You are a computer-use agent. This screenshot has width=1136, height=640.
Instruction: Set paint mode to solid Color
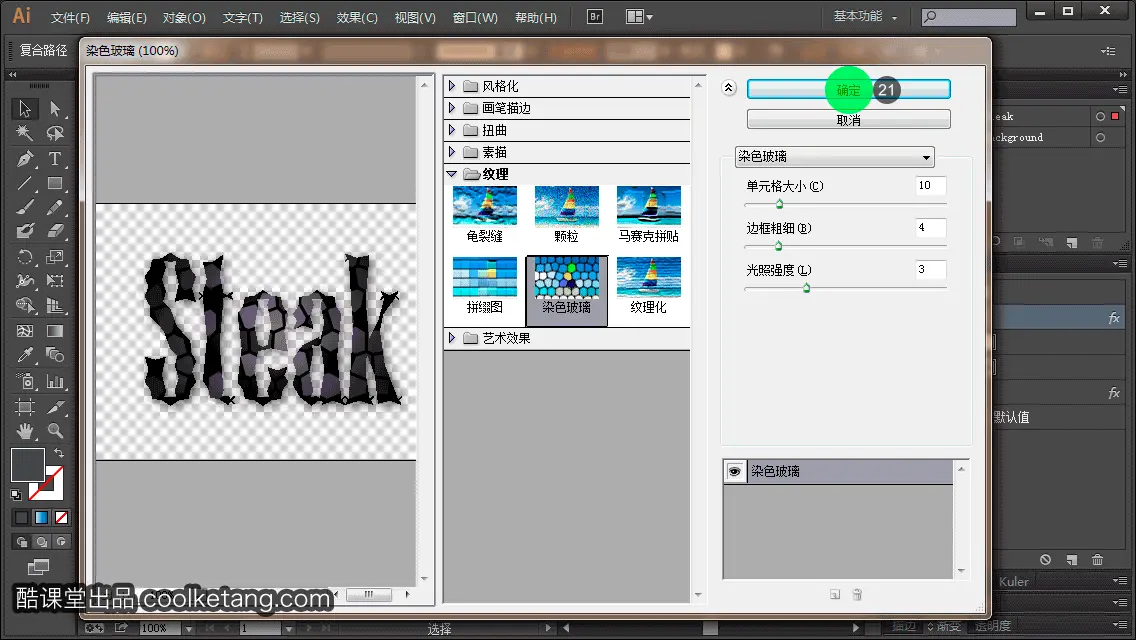[x=22, y=518]
